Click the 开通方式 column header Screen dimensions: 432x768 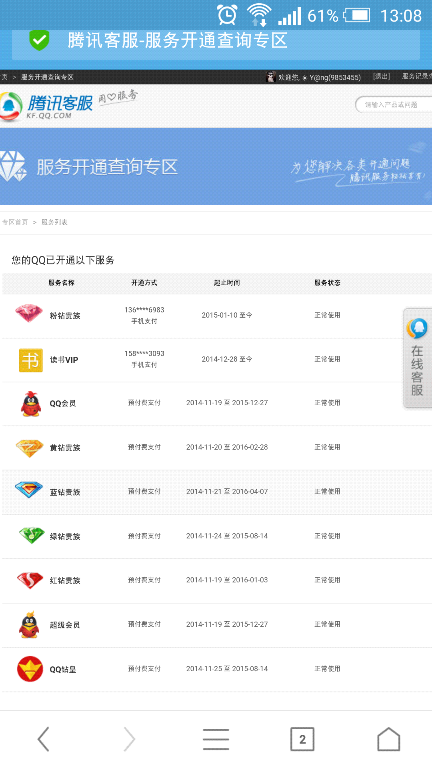tap(144, 283)
